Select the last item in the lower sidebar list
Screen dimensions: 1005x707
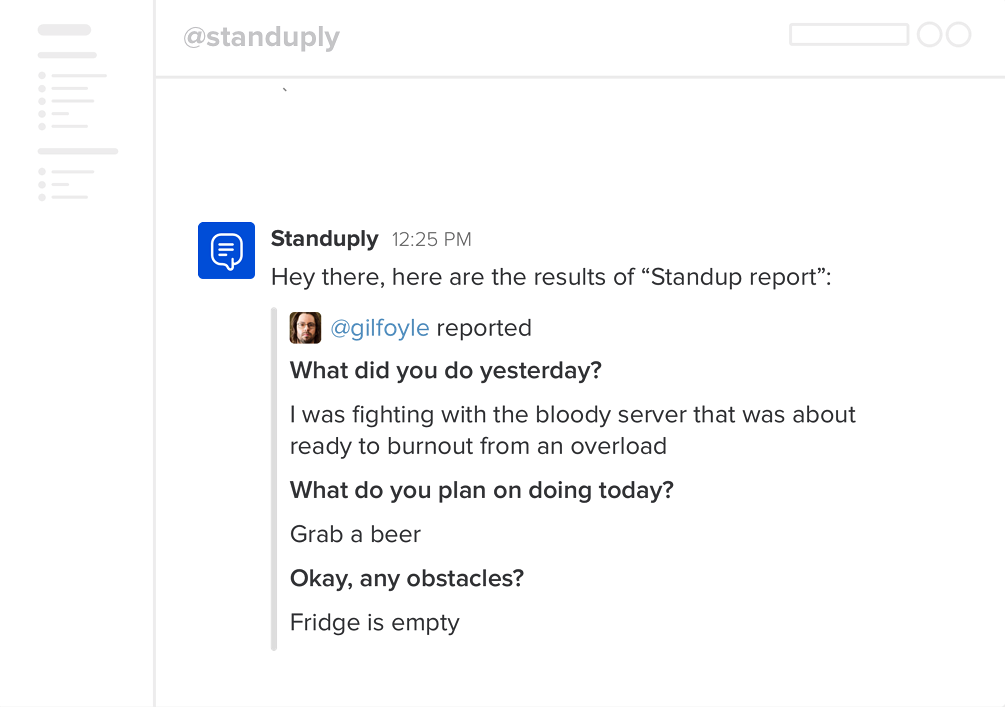[x=64, y=197]
